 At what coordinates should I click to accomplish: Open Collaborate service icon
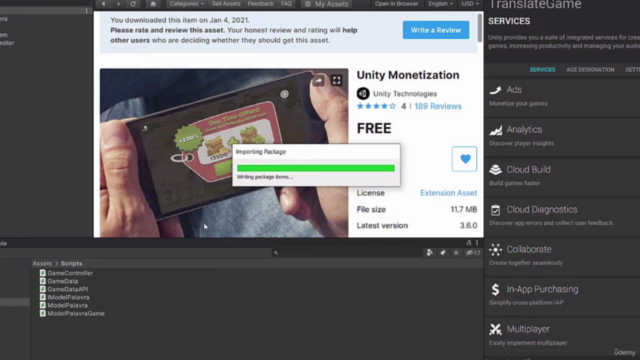pos(496,249)
